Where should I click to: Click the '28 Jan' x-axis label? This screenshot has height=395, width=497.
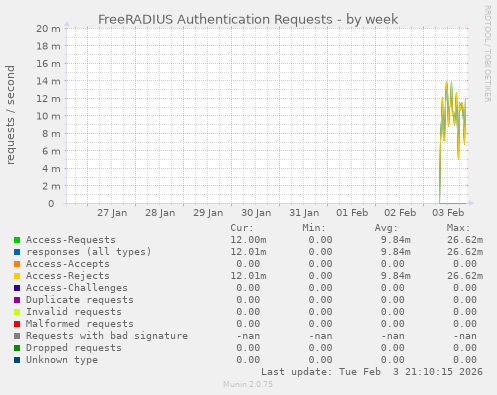tap(160, 213)
